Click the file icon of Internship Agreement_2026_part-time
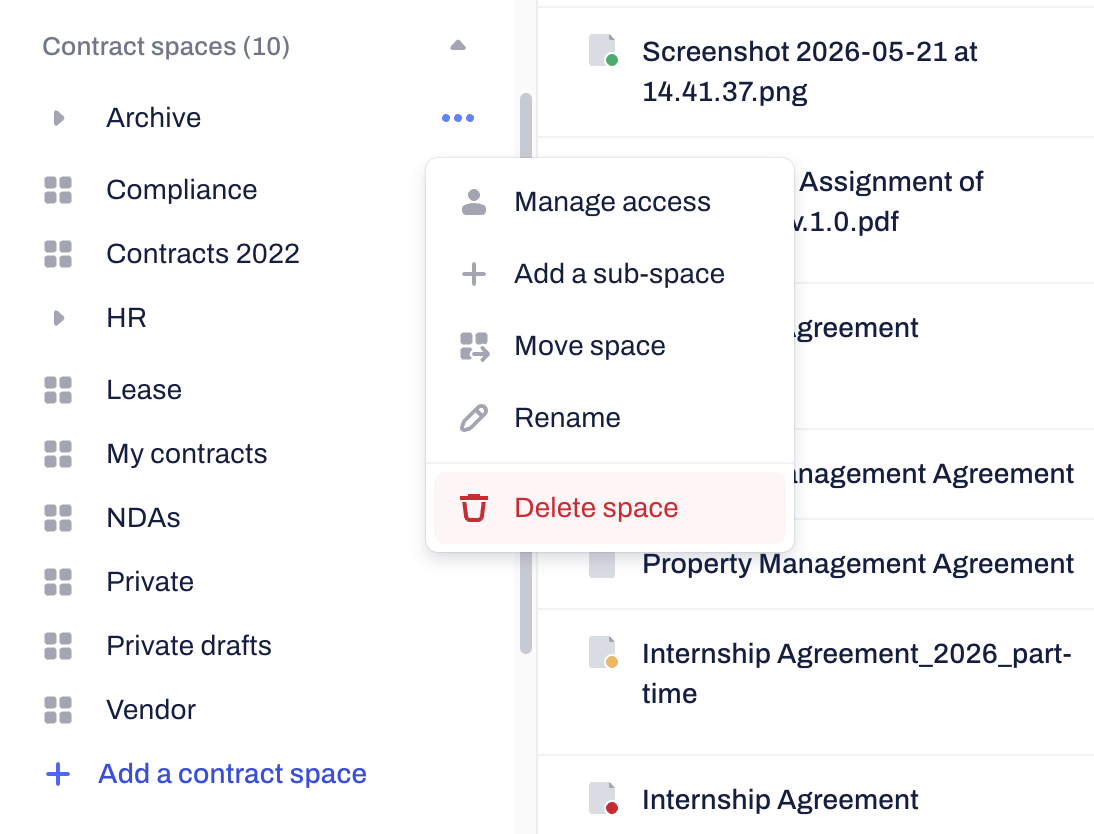The image size is (1094, 834). 603,653
